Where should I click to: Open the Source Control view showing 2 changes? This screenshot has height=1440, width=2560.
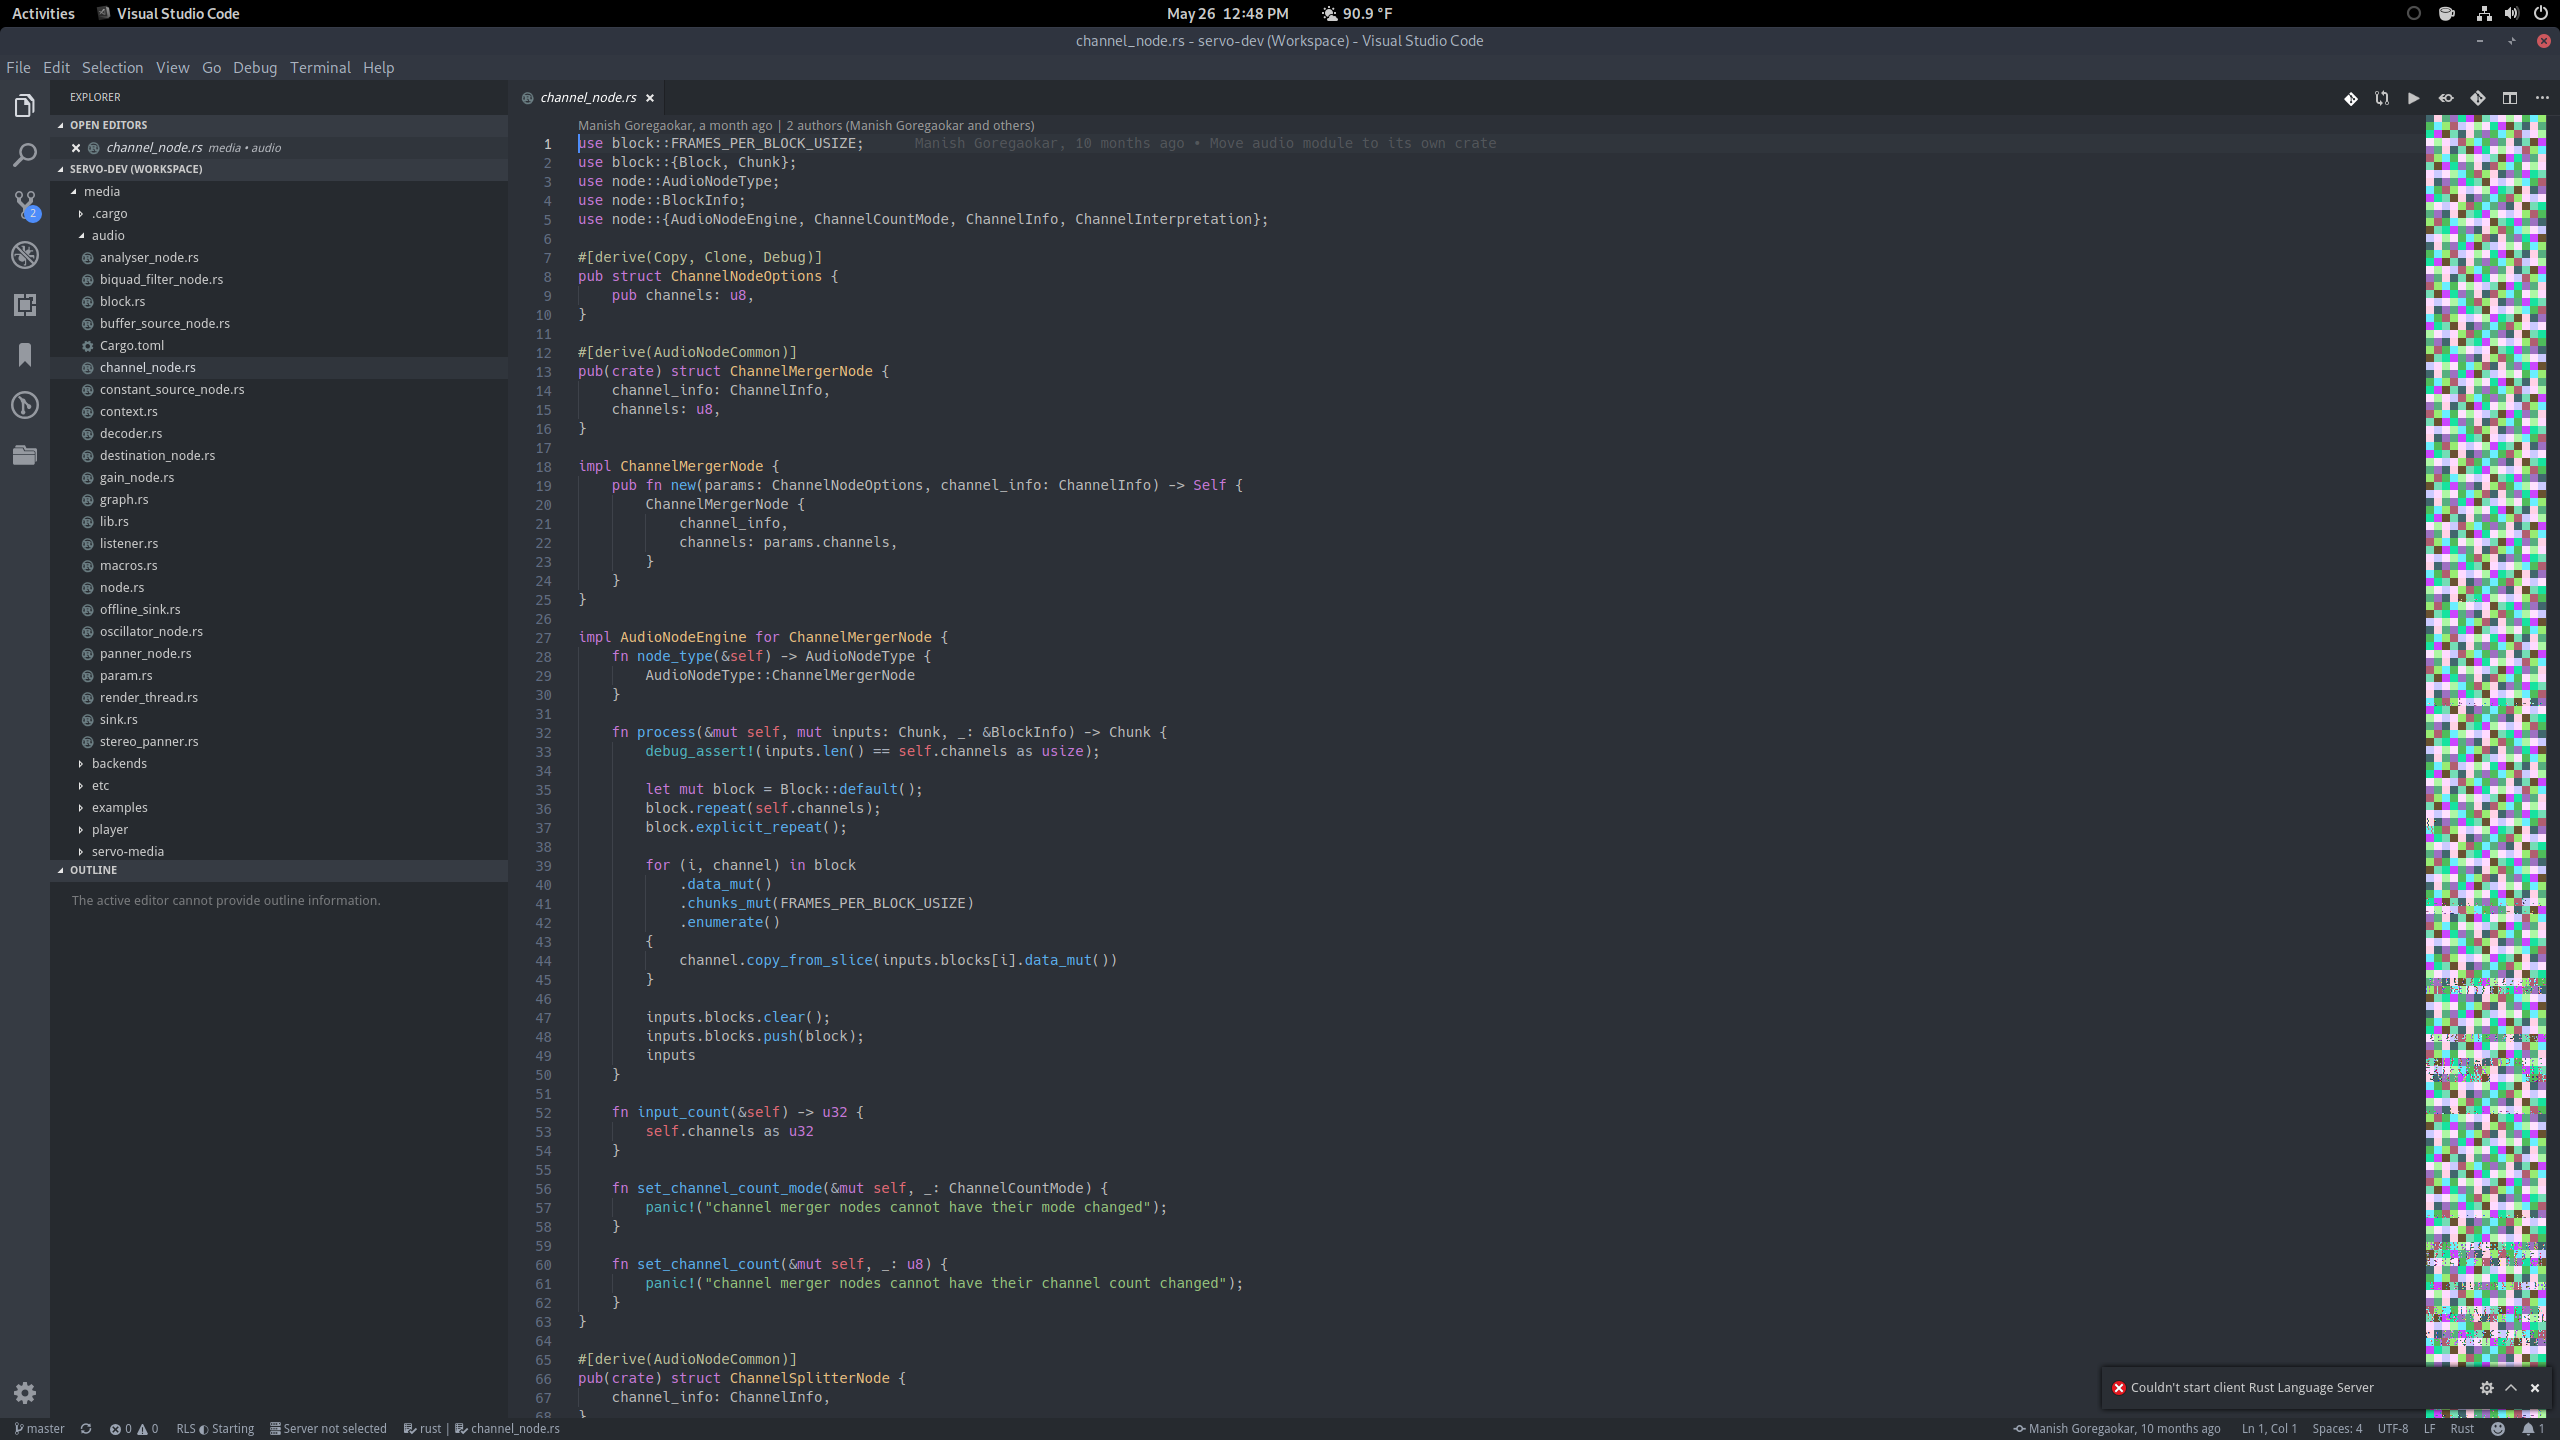(x=24, y=203)
